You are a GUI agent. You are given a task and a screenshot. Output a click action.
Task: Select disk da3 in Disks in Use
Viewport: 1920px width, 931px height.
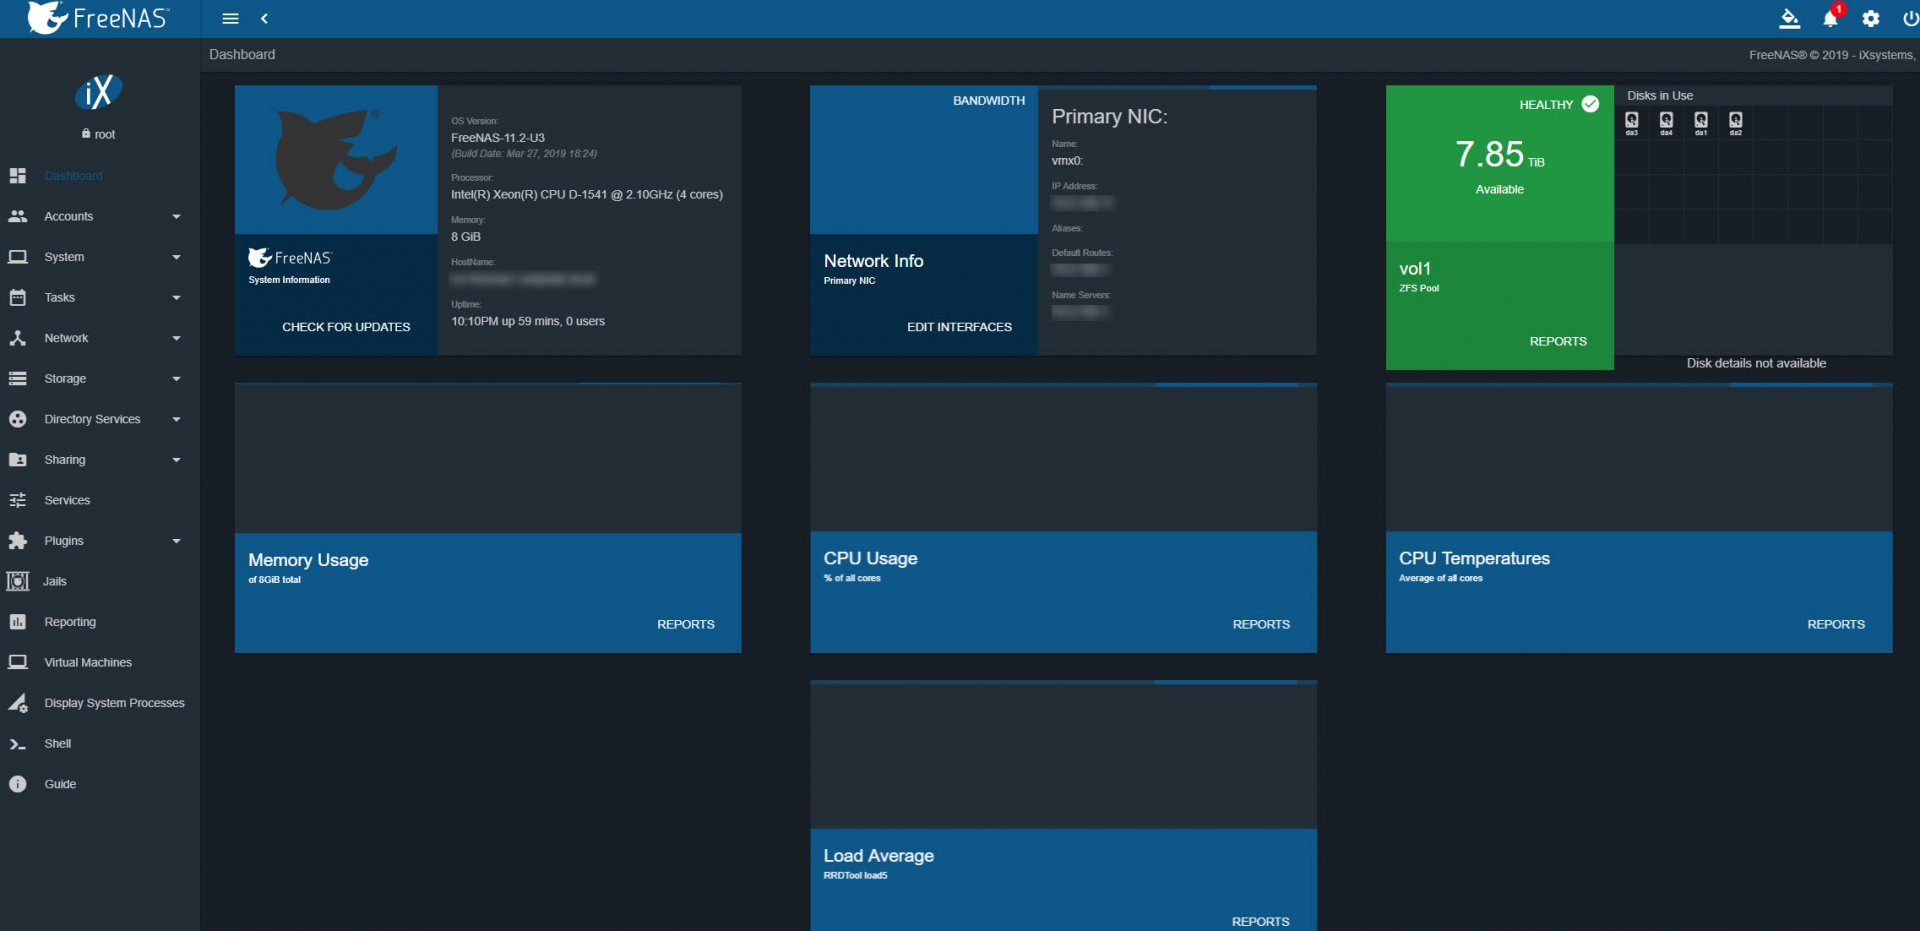pyautogui.click(x=1632, y=123)
